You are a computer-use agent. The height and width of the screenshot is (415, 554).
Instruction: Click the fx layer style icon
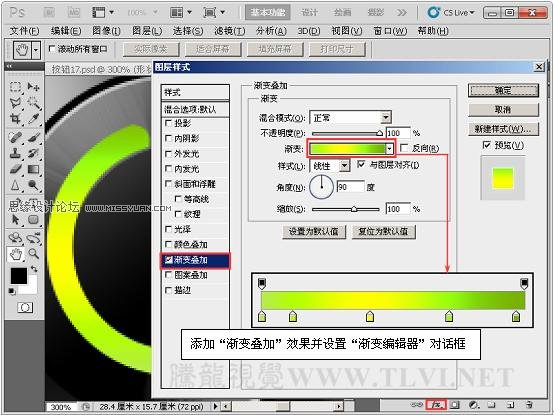[436, 405]
